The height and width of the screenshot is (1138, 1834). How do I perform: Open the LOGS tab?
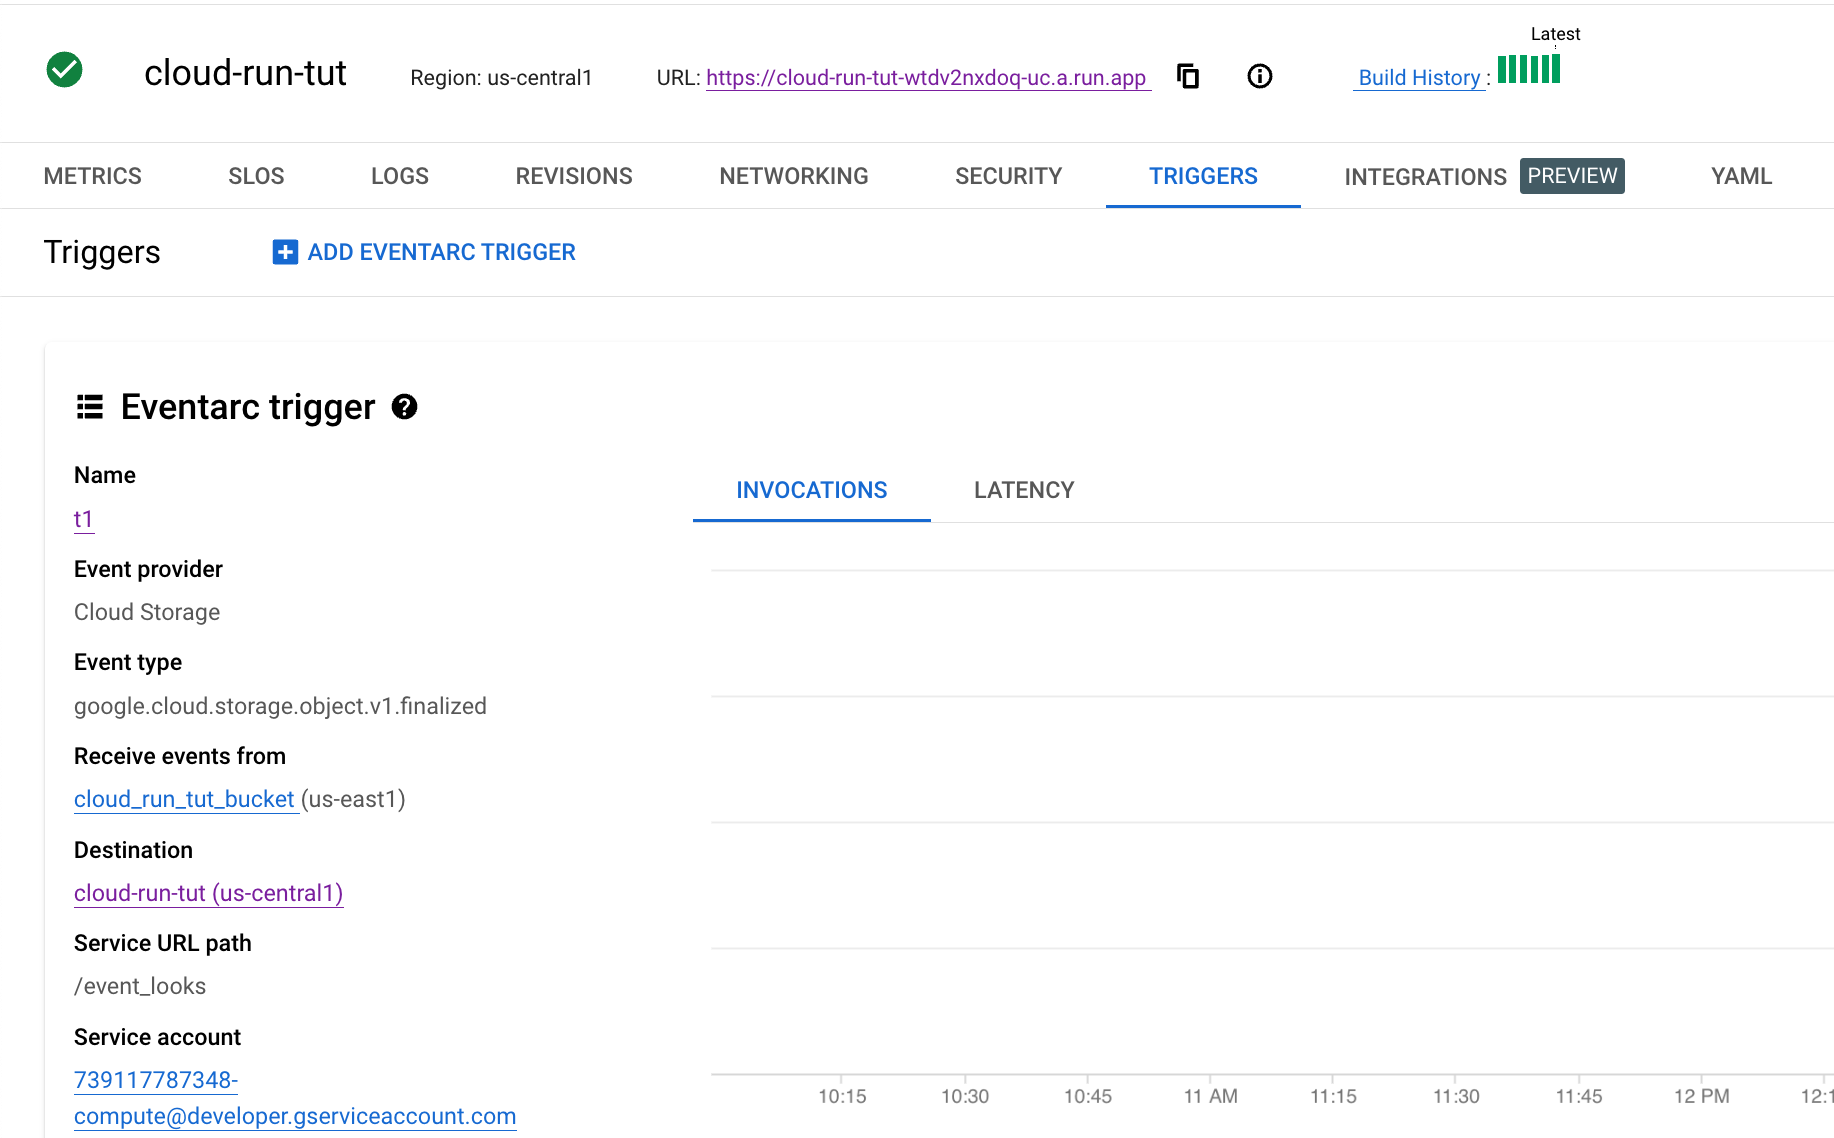click(x=400, y=176)
